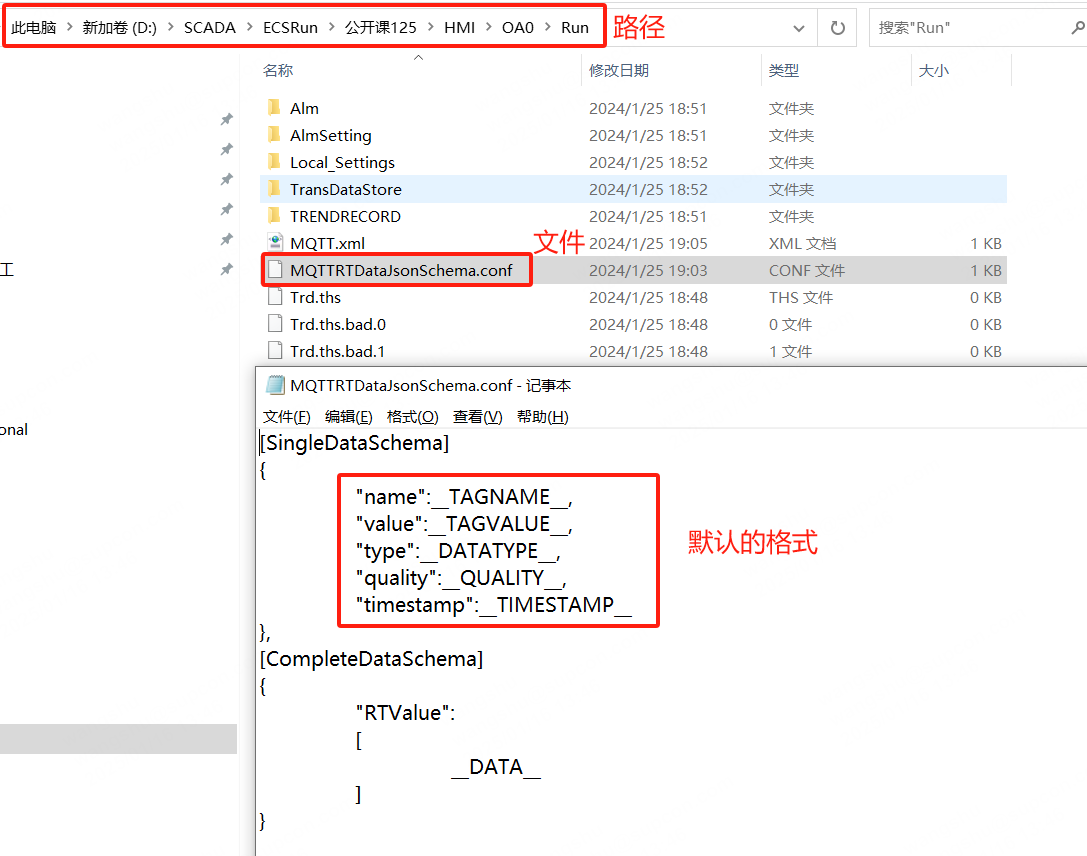Open Notepad 编辑(E) menu

pos(349,417)
